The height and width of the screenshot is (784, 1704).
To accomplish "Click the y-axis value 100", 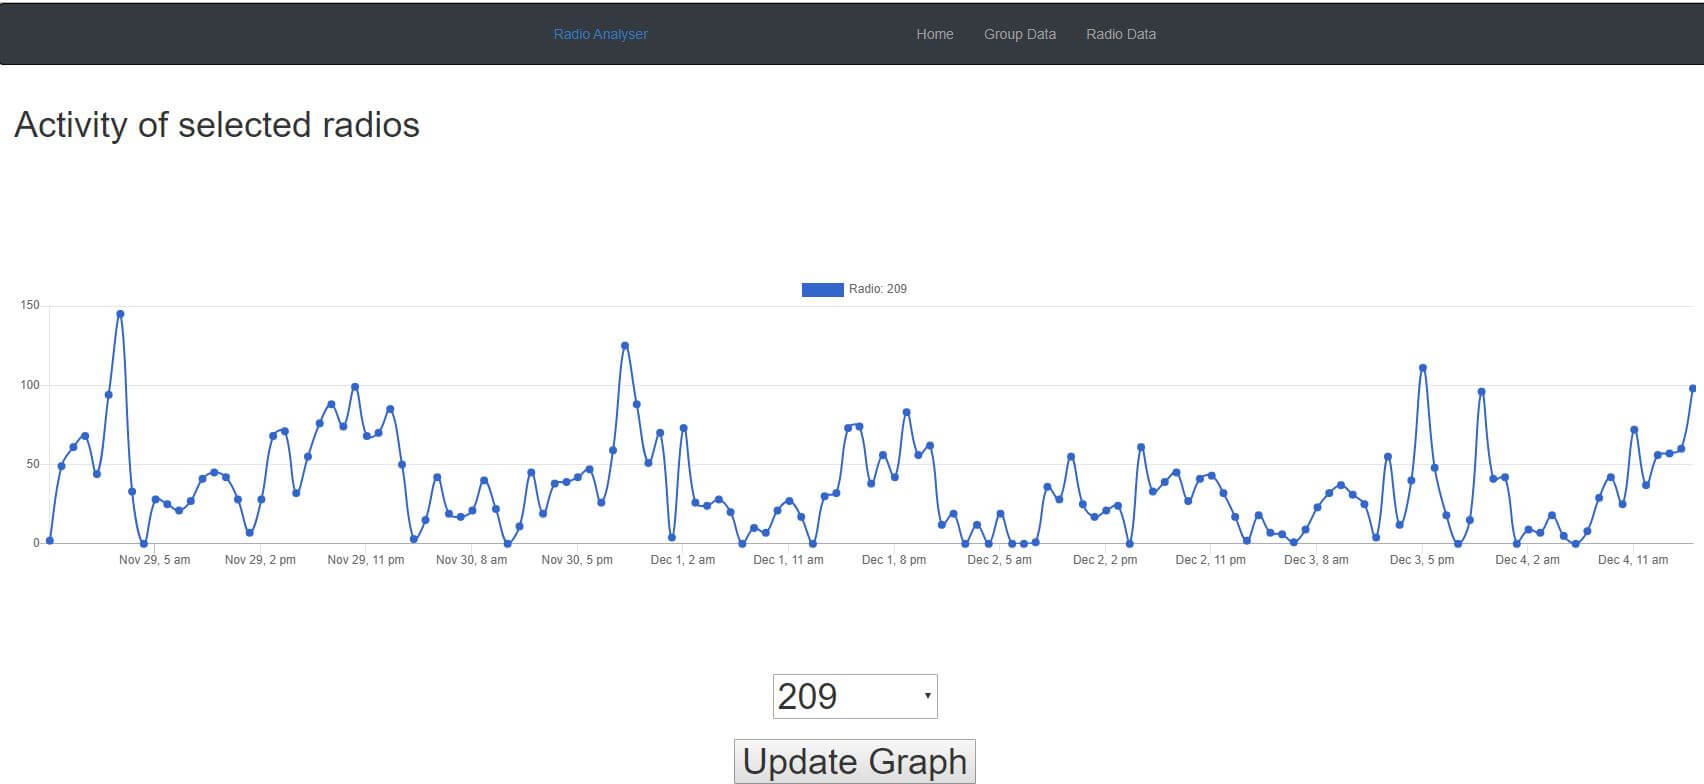I will tap(30, 385).
